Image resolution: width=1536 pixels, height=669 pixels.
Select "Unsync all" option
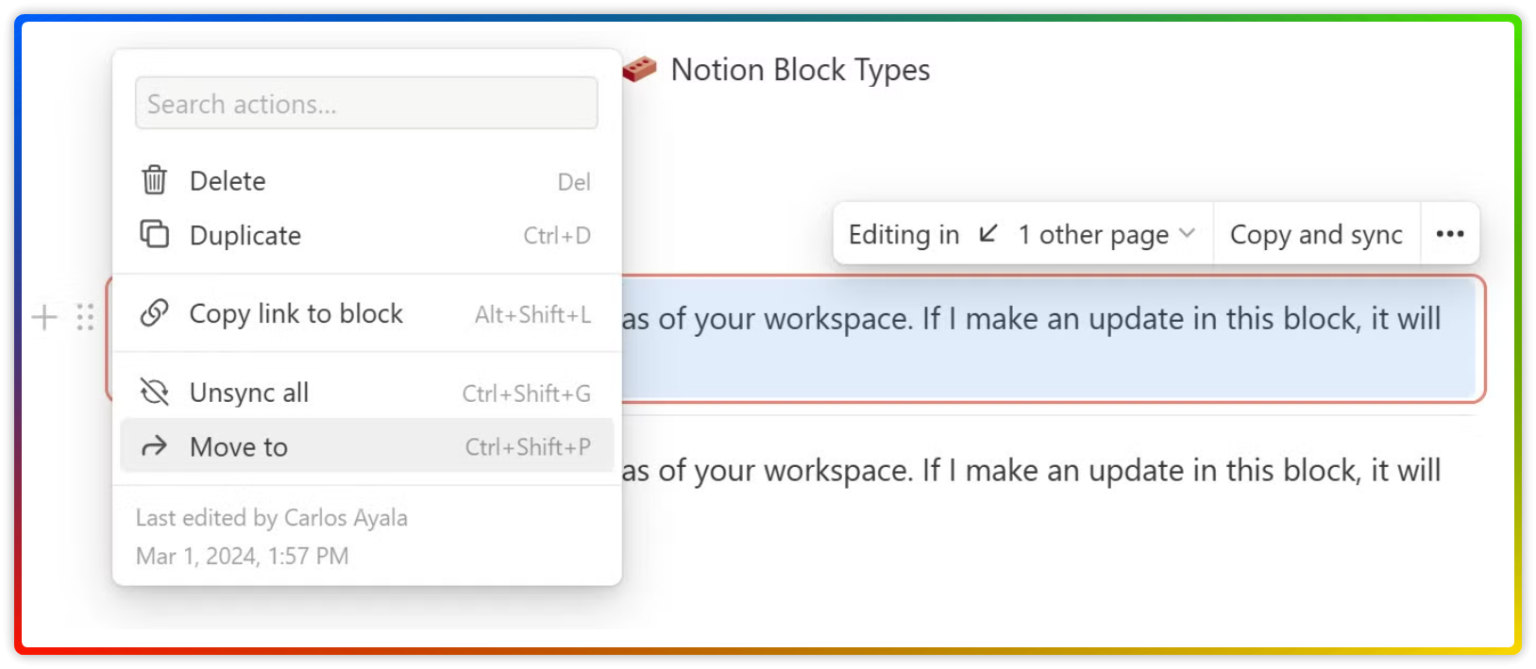[x=248, y=392]
